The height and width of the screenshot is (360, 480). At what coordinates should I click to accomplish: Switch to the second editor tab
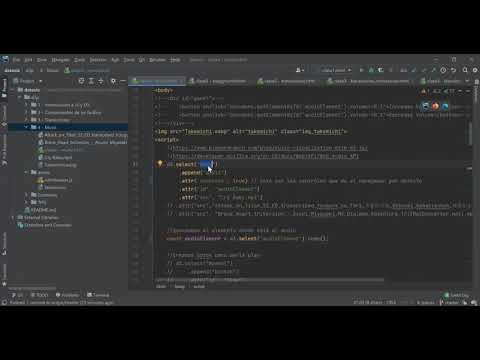click(x=219, y=81)
